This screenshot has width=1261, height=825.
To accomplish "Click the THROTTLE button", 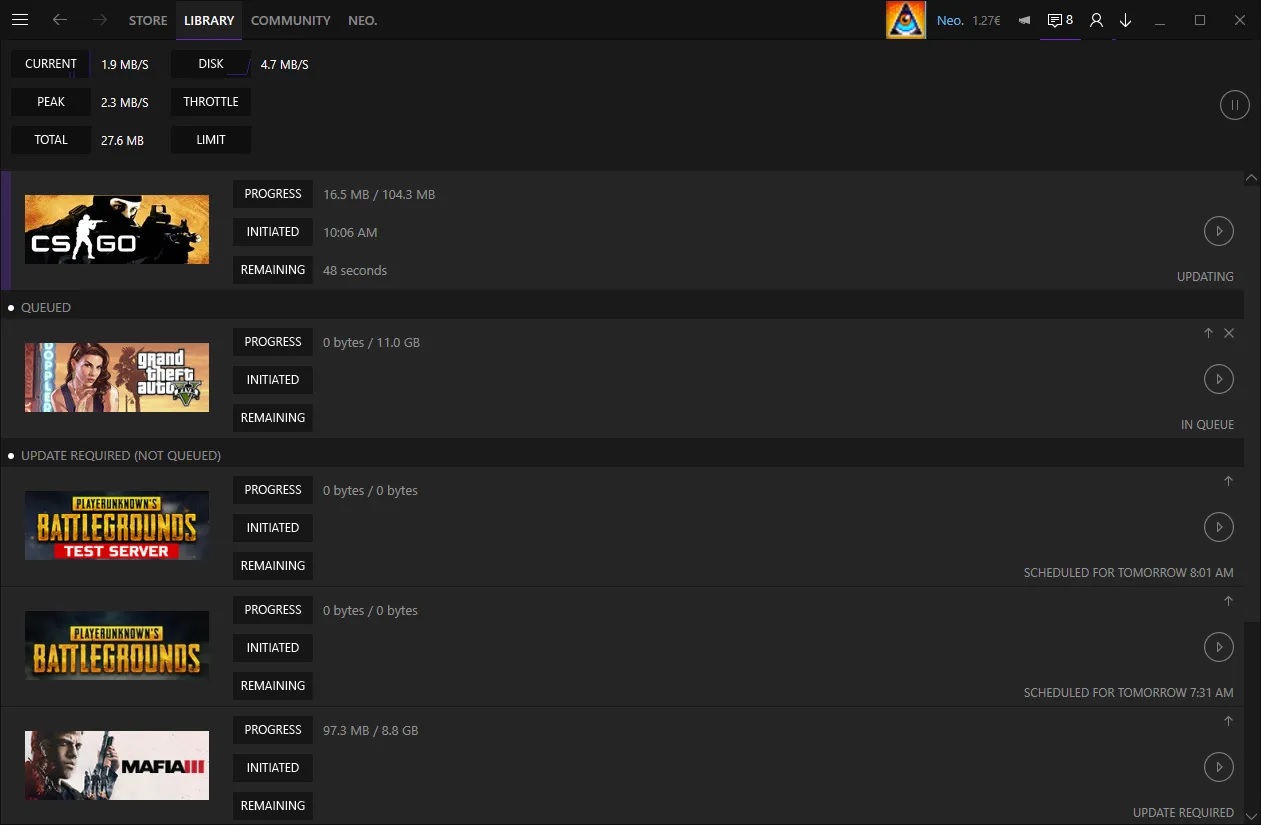I will pos(210,101).
